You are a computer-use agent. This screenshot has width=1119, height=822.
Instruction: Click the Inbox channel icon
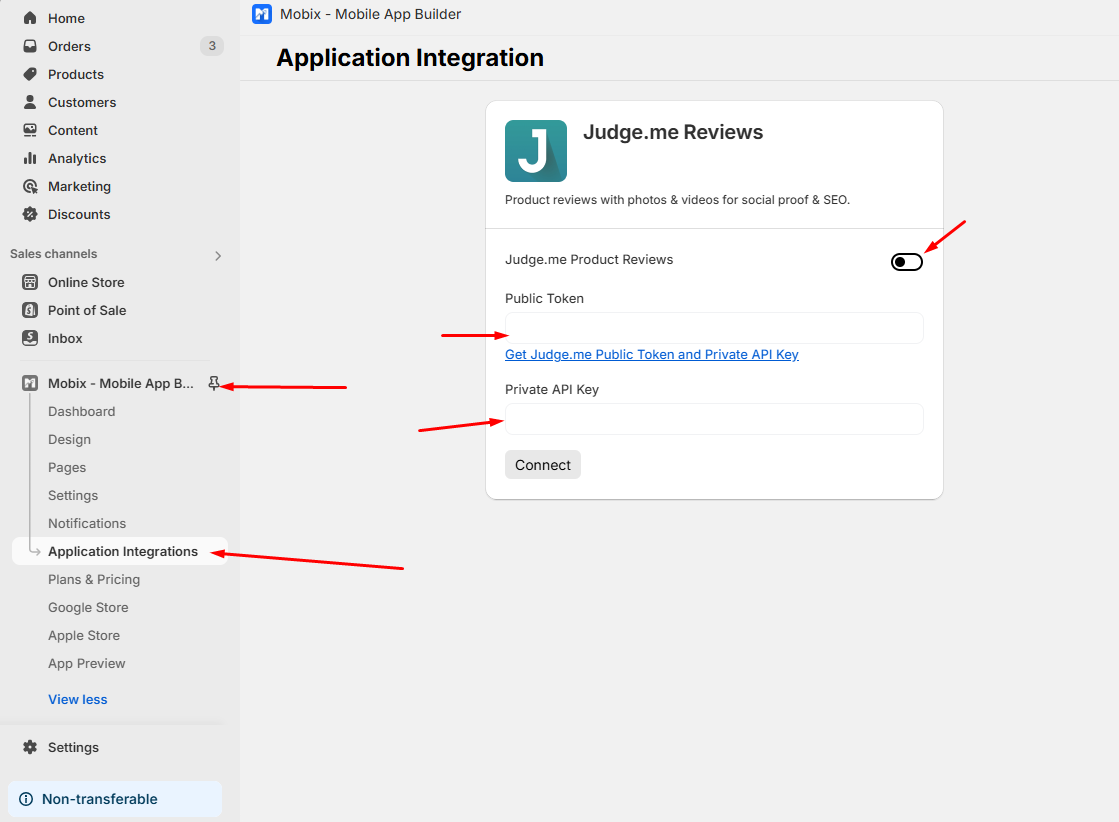coord(30,338)
